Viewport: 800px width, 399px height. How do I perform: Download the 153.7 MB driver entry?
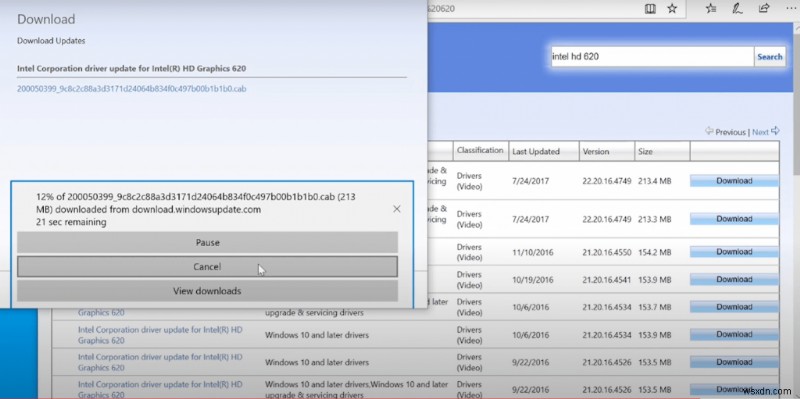point(734,307)
